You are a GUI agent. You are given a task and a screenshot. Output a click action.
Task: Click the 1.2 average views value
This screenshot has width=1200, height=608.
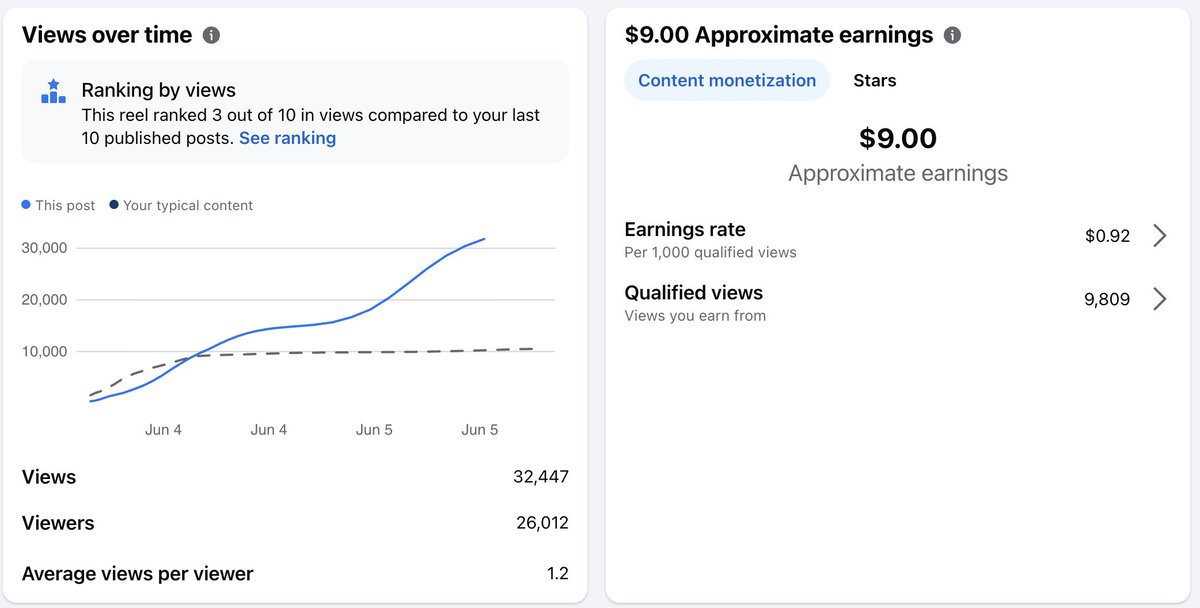[x=558, y=574]
